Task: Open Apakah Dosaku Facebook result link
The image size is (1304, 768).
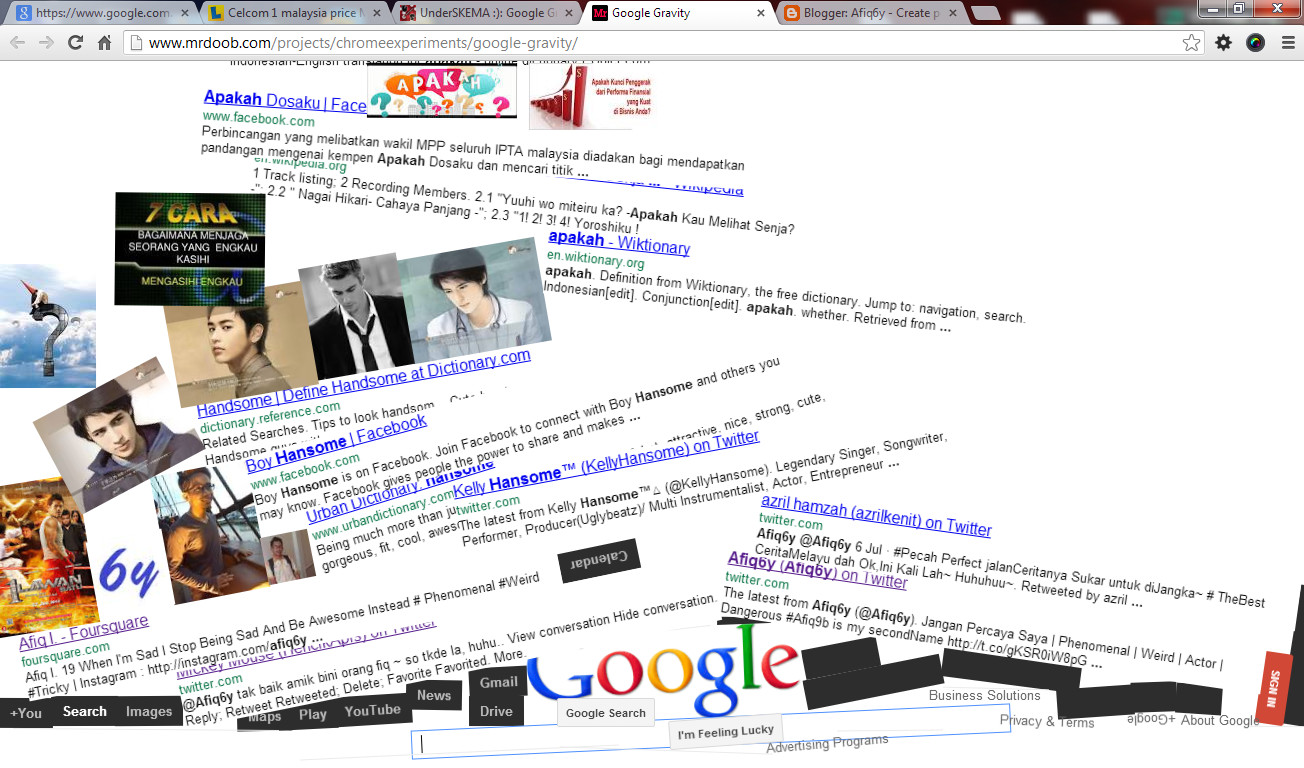Action: 285,101
